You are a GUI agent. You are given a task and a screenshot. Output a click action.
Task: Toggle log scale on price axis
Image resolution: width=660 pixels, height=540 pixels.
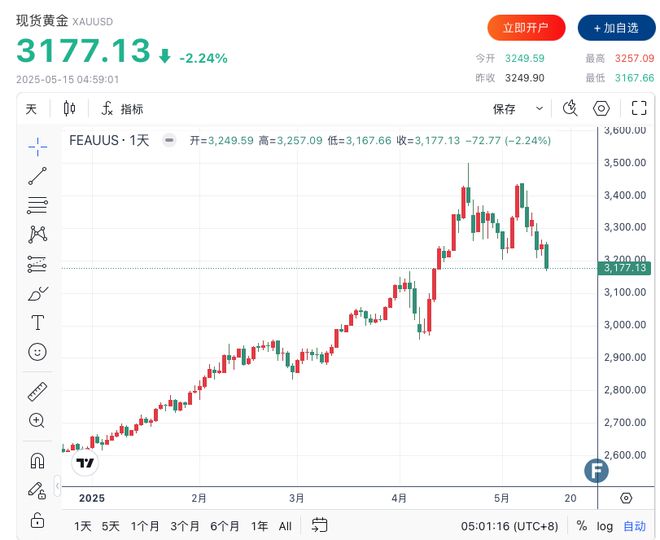point(604,526)
